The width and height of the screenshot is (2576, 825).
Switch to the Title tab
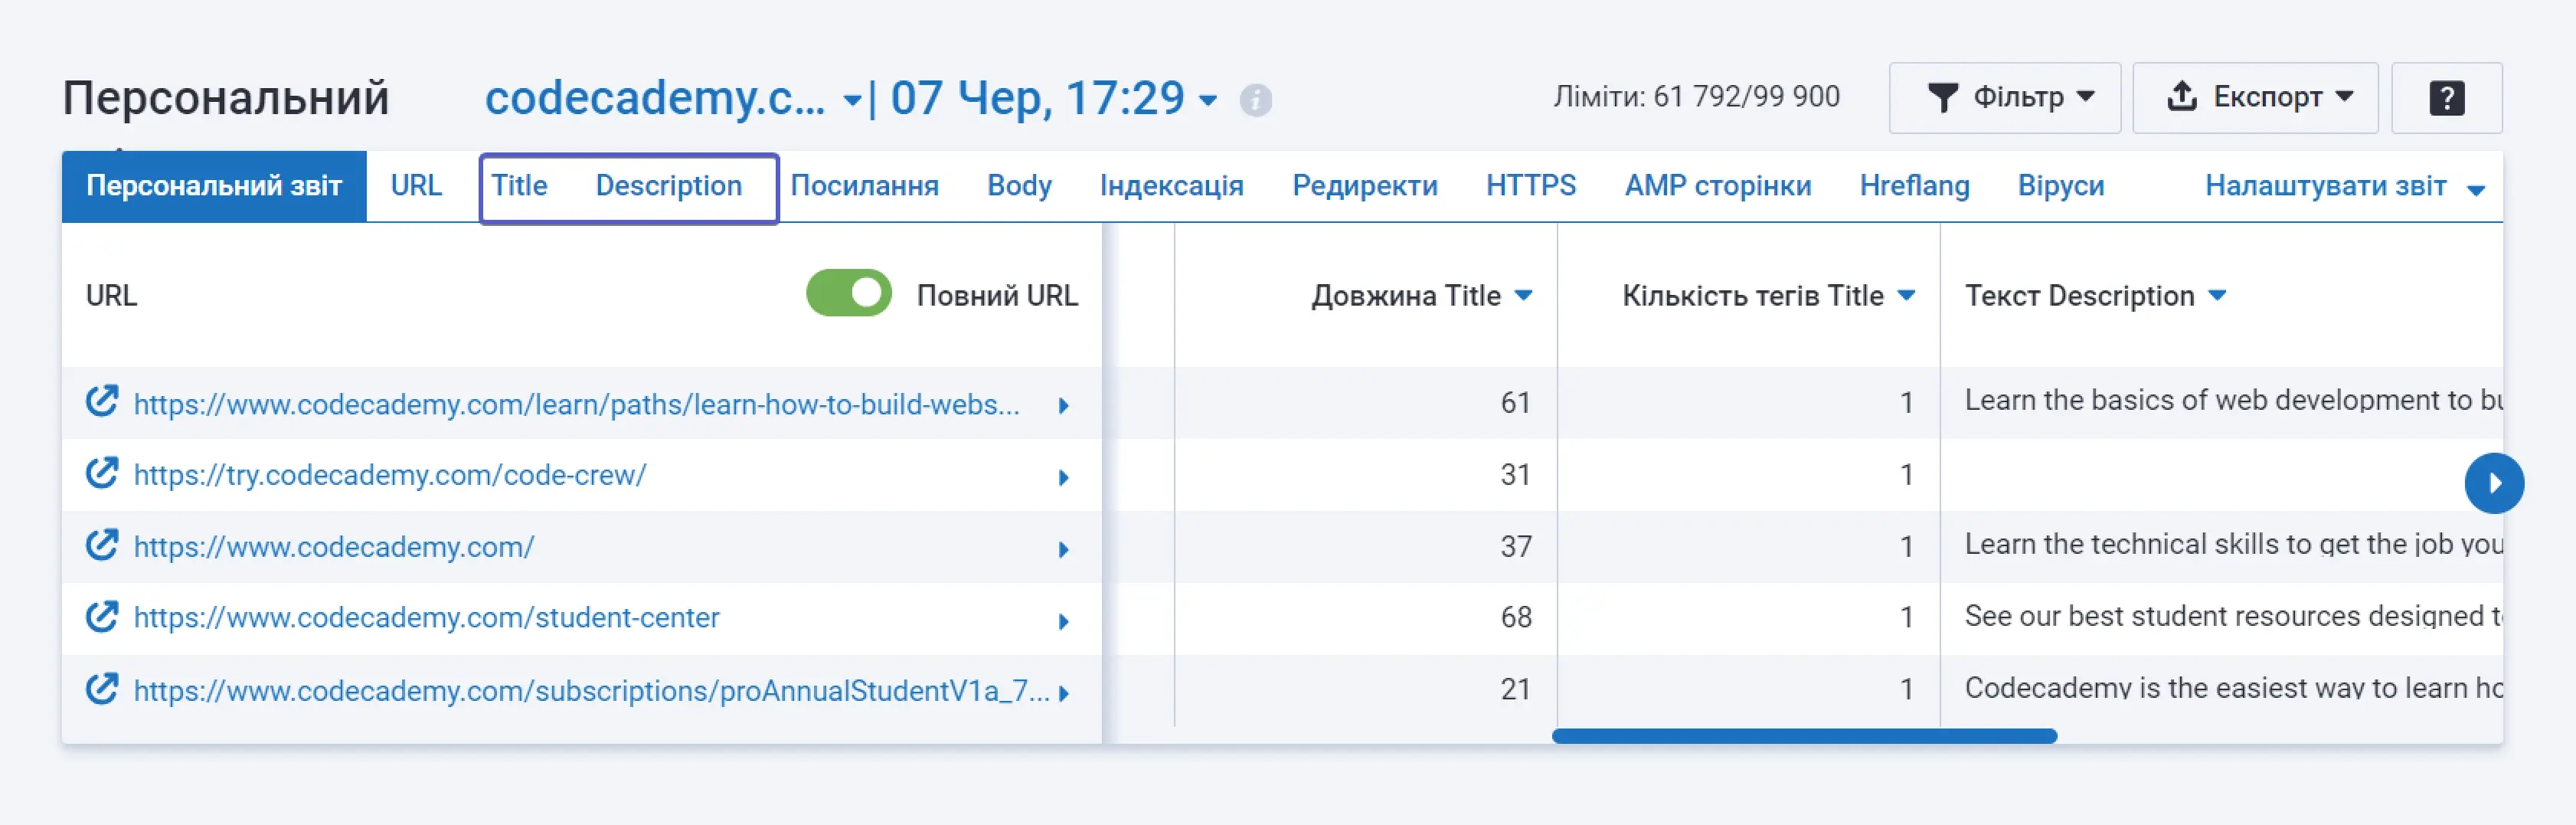click(x=519, y=186)
